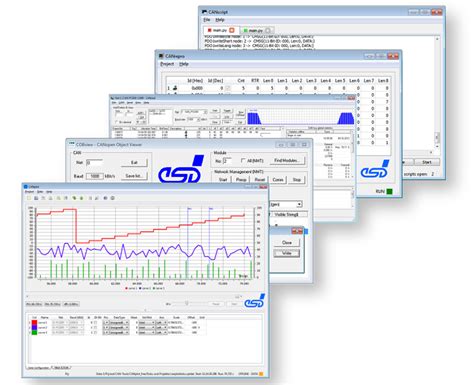The height and width of the screenshot is (385, 474).
Task: Click the red color swatch of curve 1
Action: [x=34, y=323]
